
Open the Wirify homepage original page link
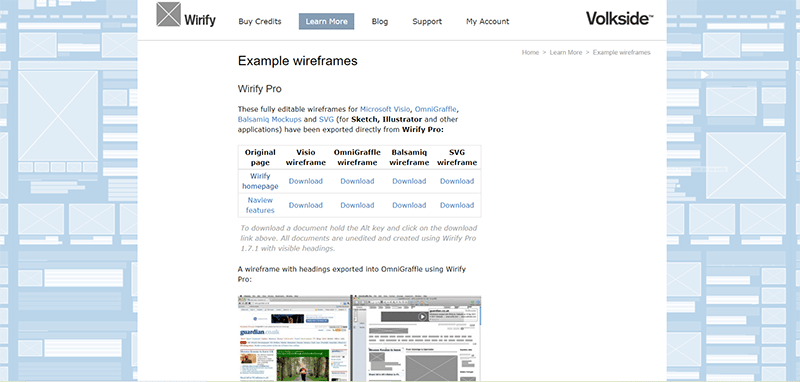[x=260, y=181]
